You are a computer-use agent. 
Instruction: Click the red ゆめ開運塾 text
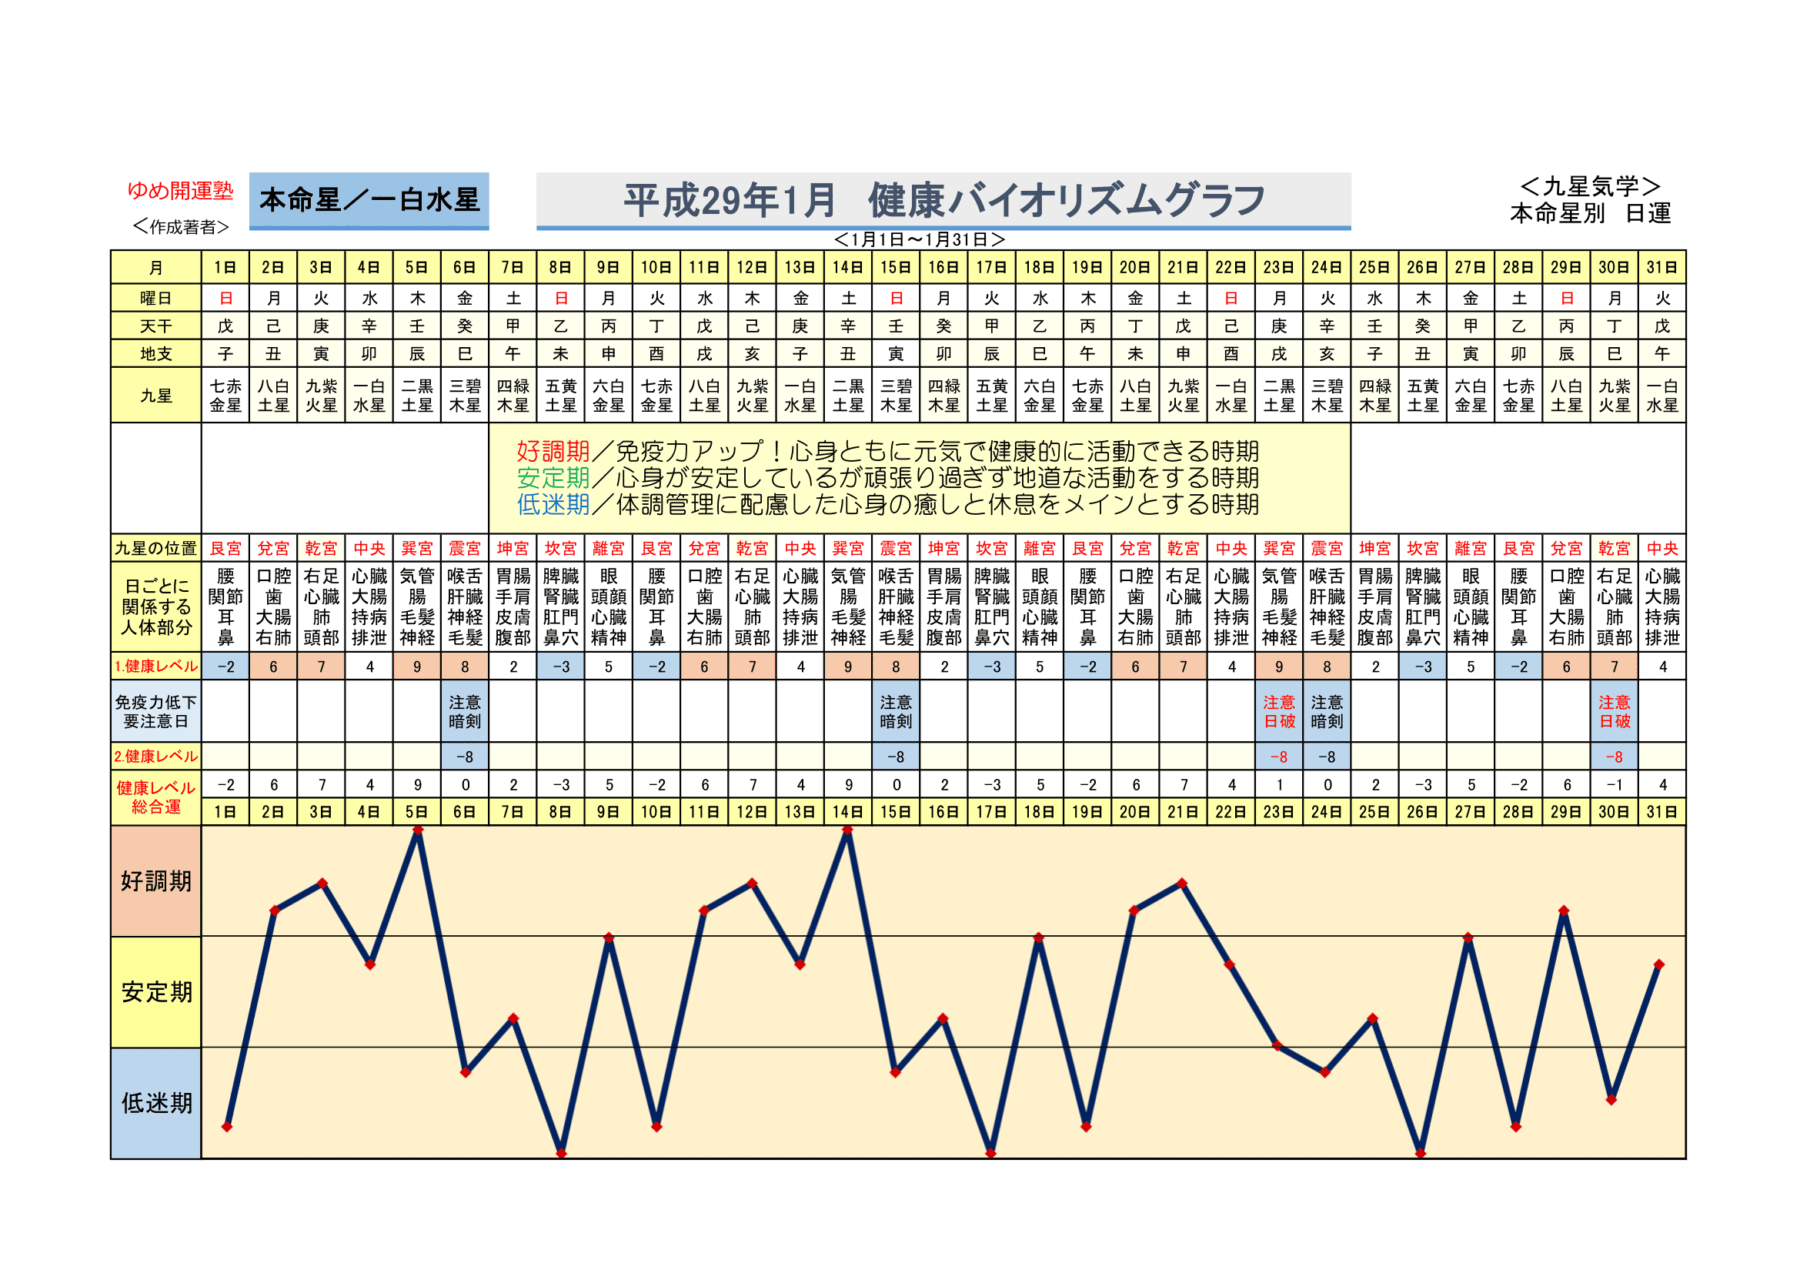180,191
